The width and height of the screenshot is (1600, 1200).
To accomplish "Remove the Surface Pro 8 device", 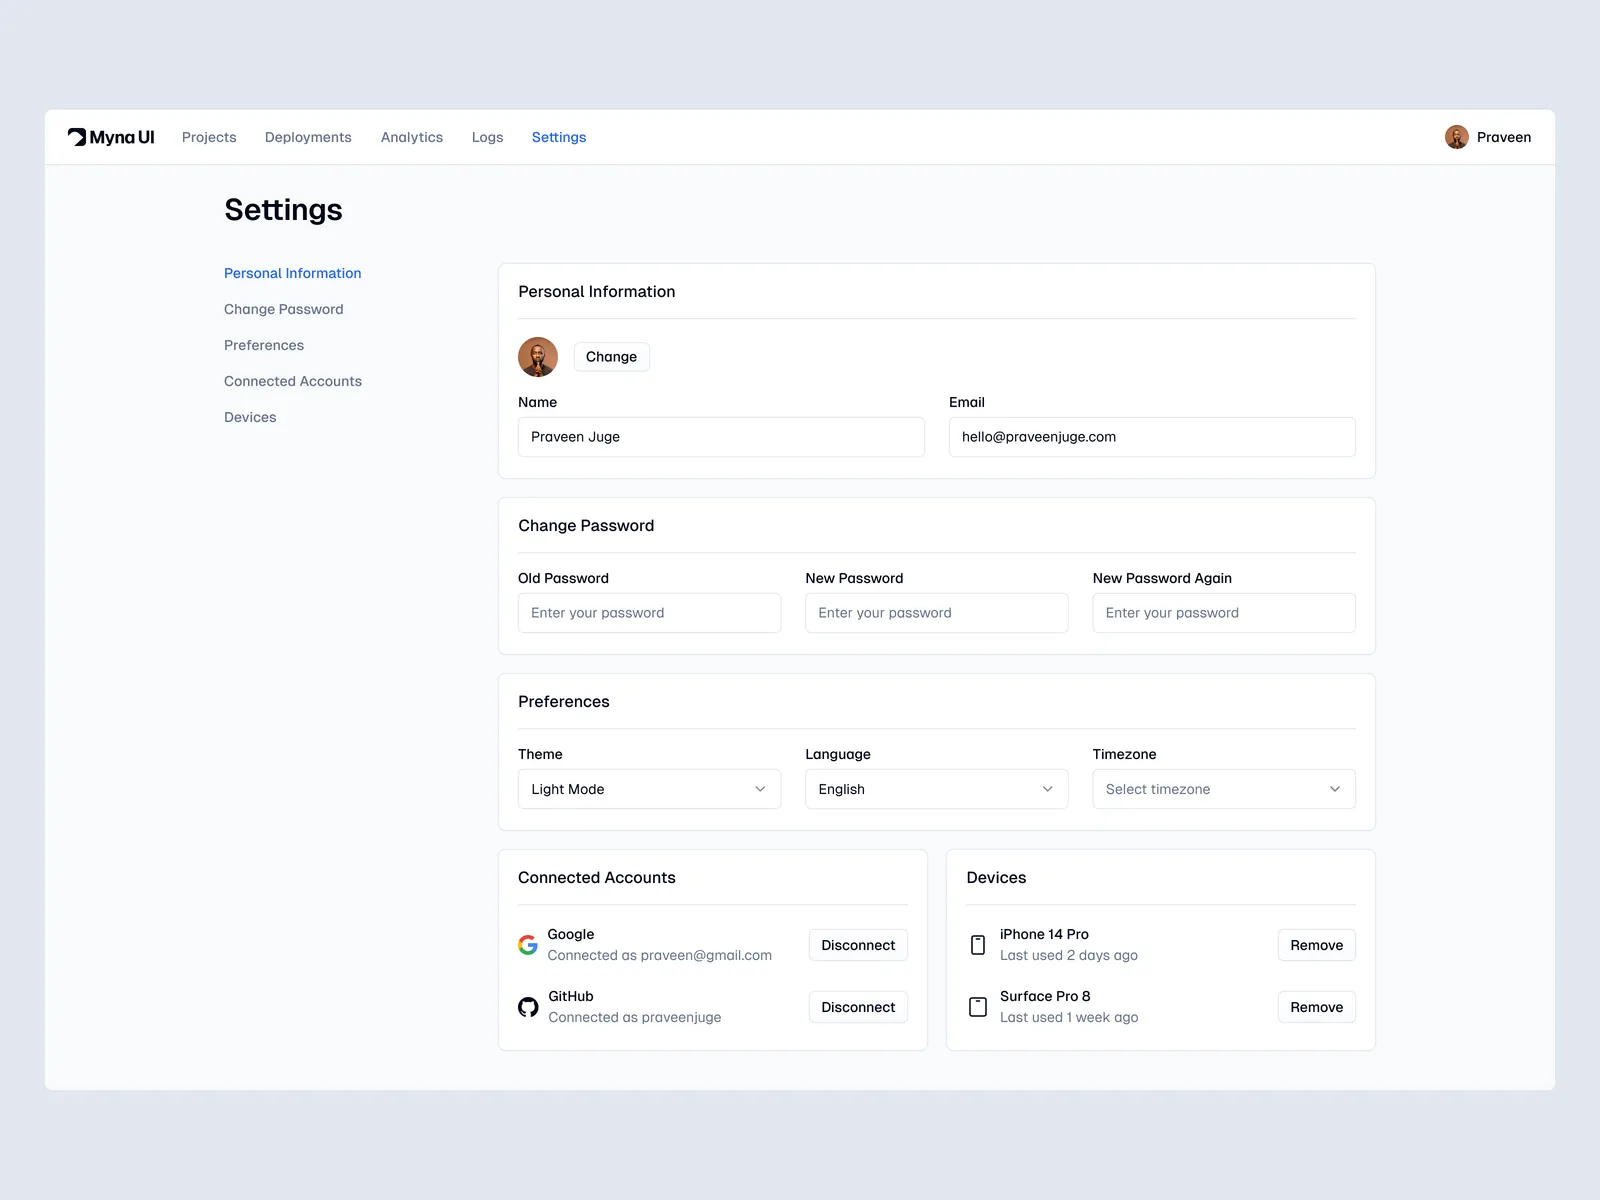I will [x=1316, y=1007].
